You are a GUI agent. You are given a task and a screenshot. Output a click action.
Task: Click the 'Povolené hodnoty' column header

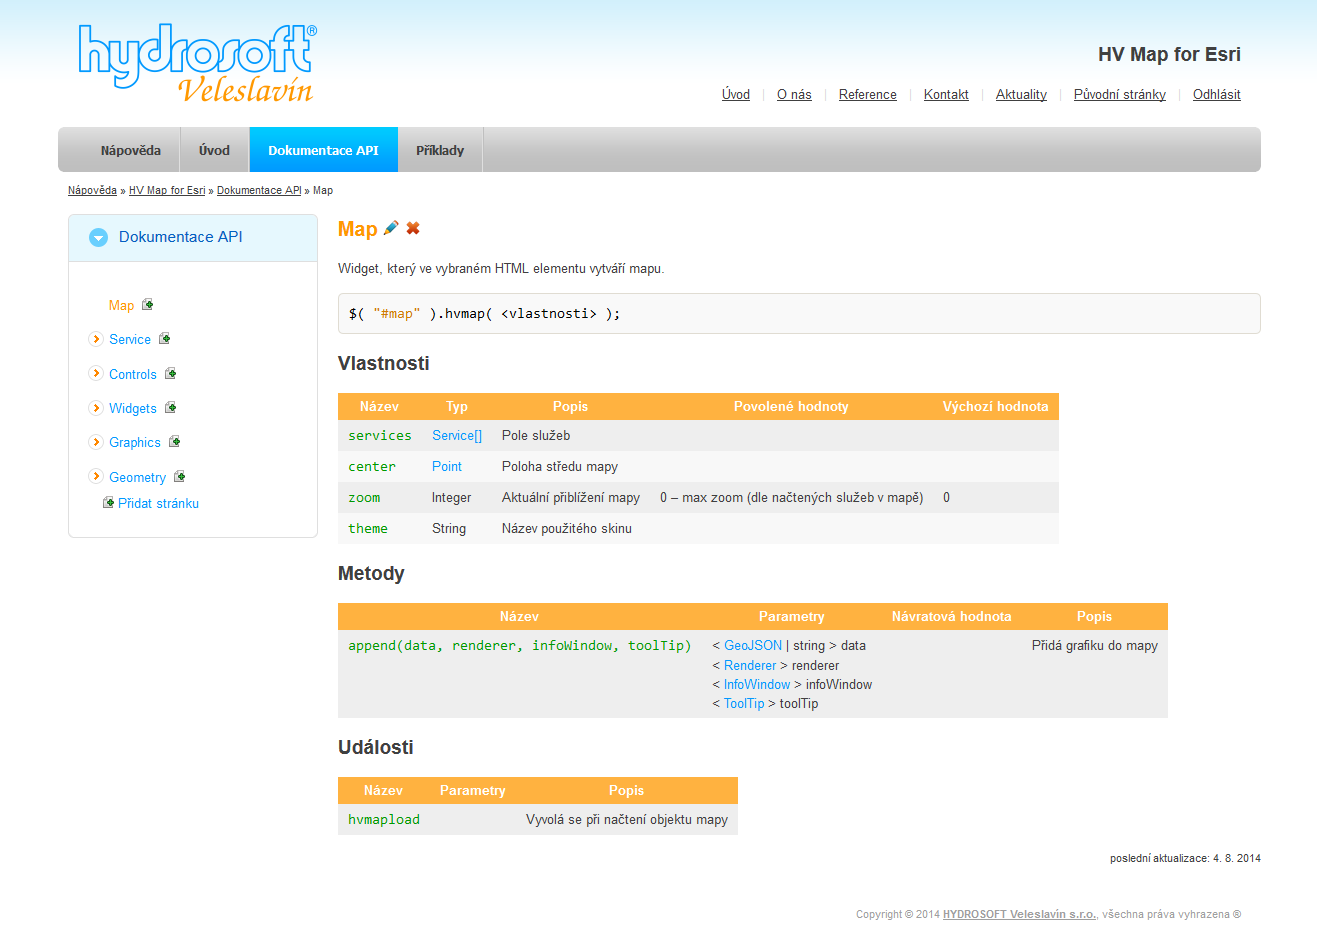tap(791, 406)
